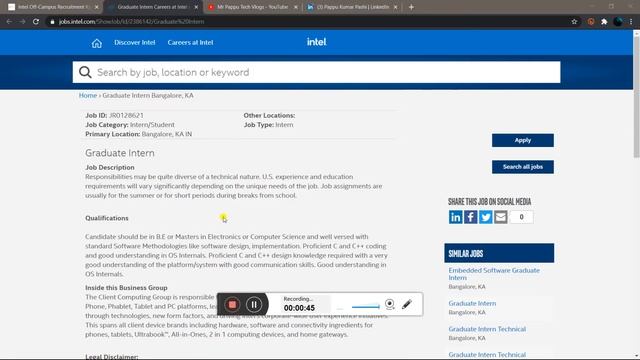Bookmark this page with star icon
640x360 pixels.
pyautogui.click(x=574, y=22)
